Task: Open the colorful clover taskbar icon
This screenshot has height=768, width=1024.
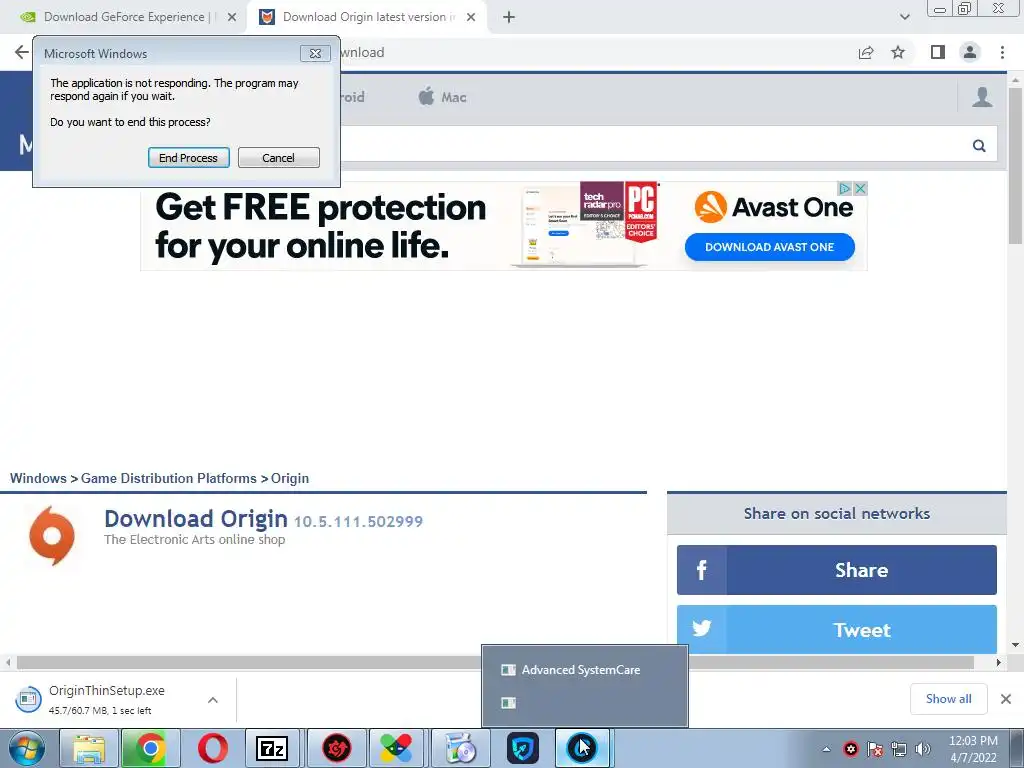Action: [396, 748]
